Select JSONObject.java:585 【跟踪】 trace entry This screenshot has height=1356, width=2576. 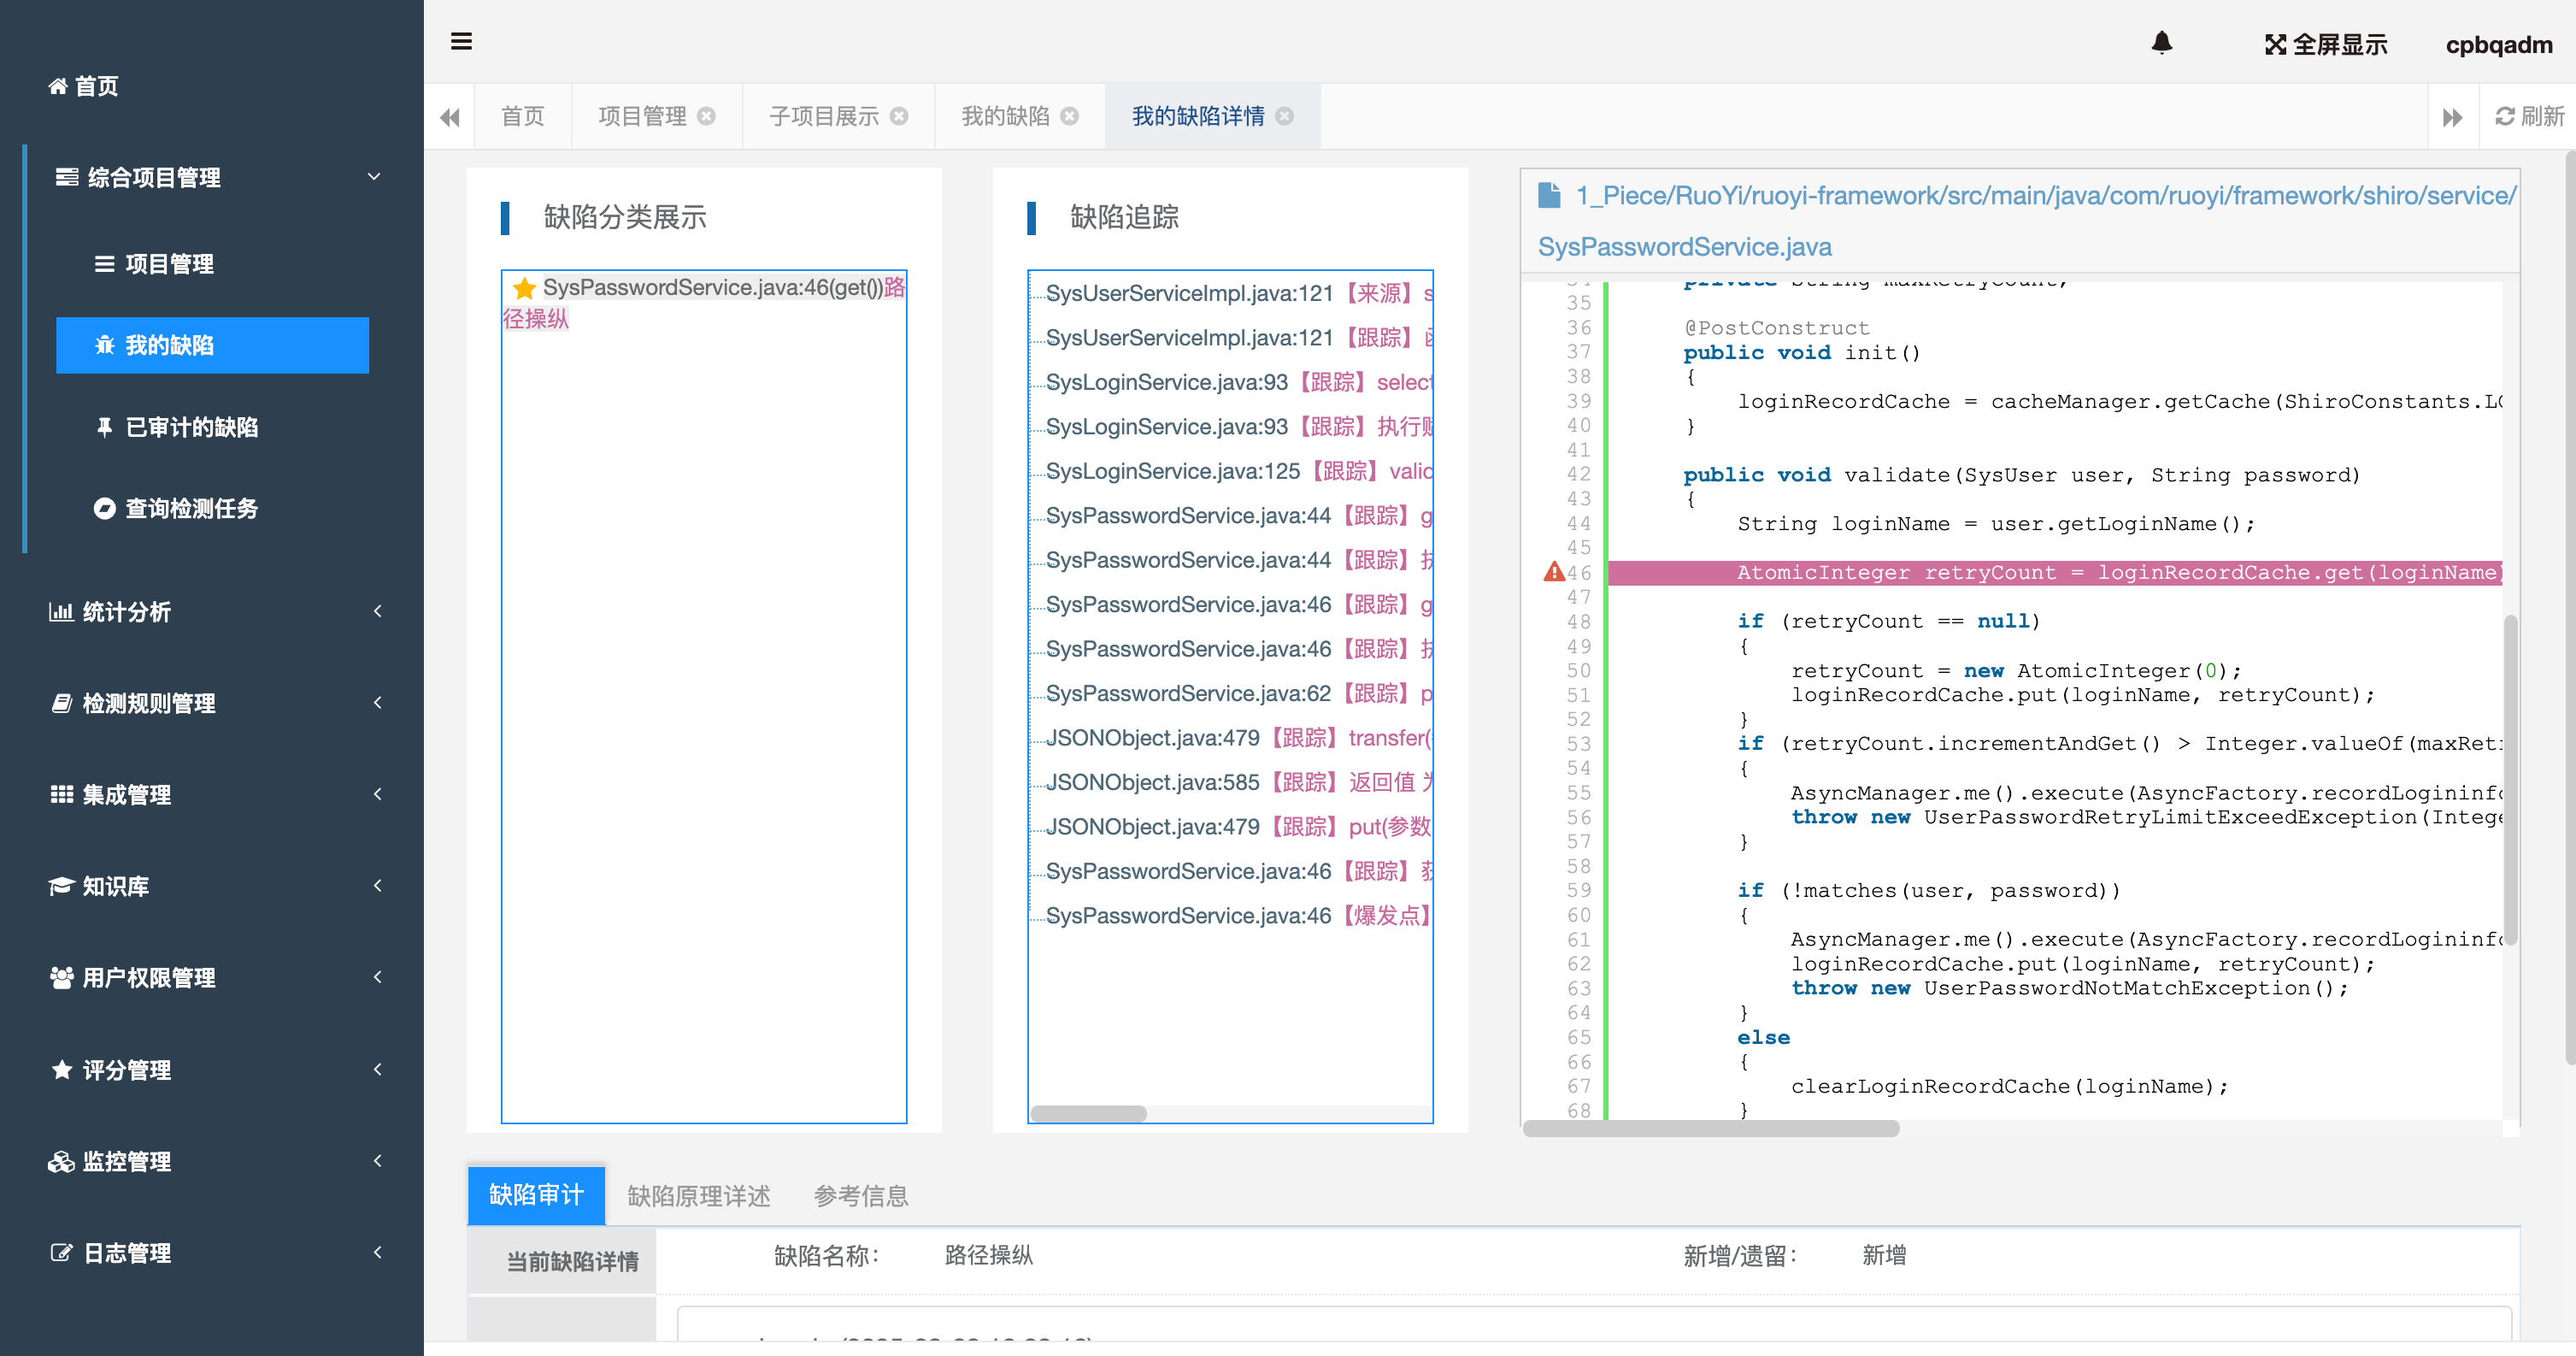pyautogui.click(x=1239, y=783)
